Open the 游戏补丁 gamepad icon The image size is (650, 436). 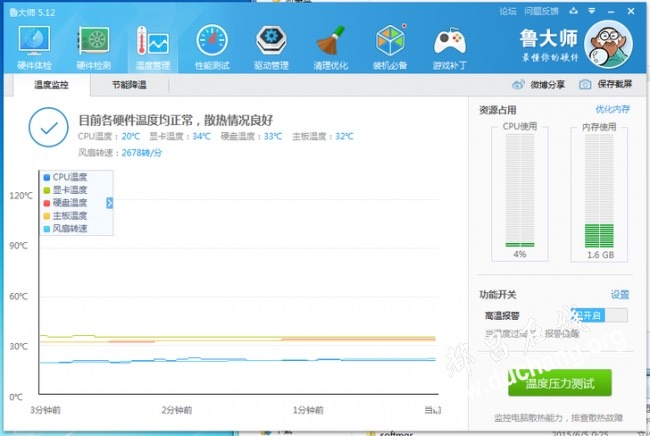[x=449, y=47]
